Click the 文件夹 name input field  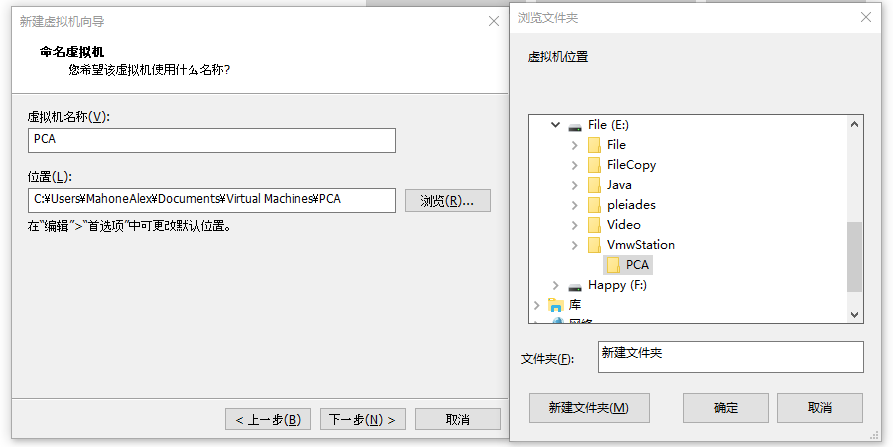tap(731, 357)
